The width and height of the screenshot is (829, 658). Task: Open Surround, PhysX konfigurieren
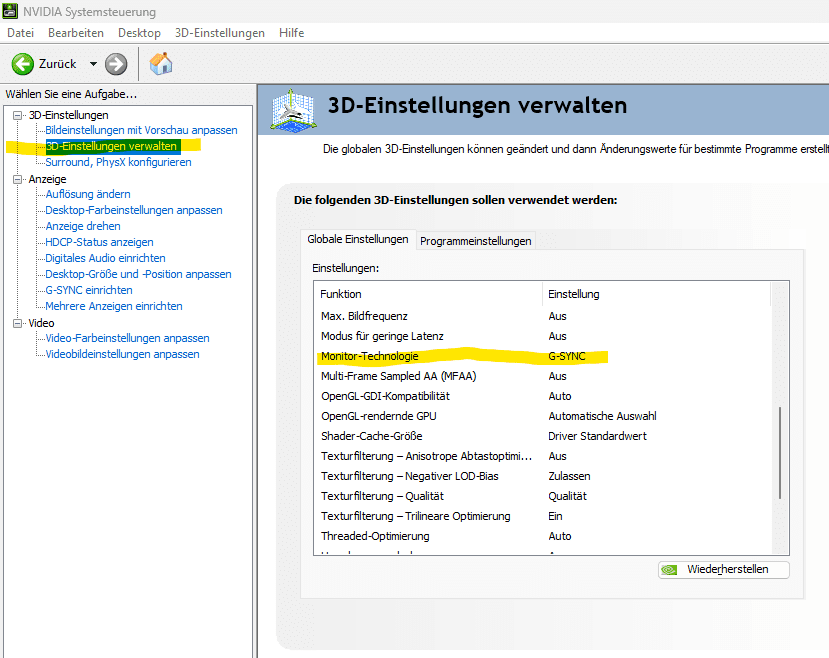pos(118,162)
